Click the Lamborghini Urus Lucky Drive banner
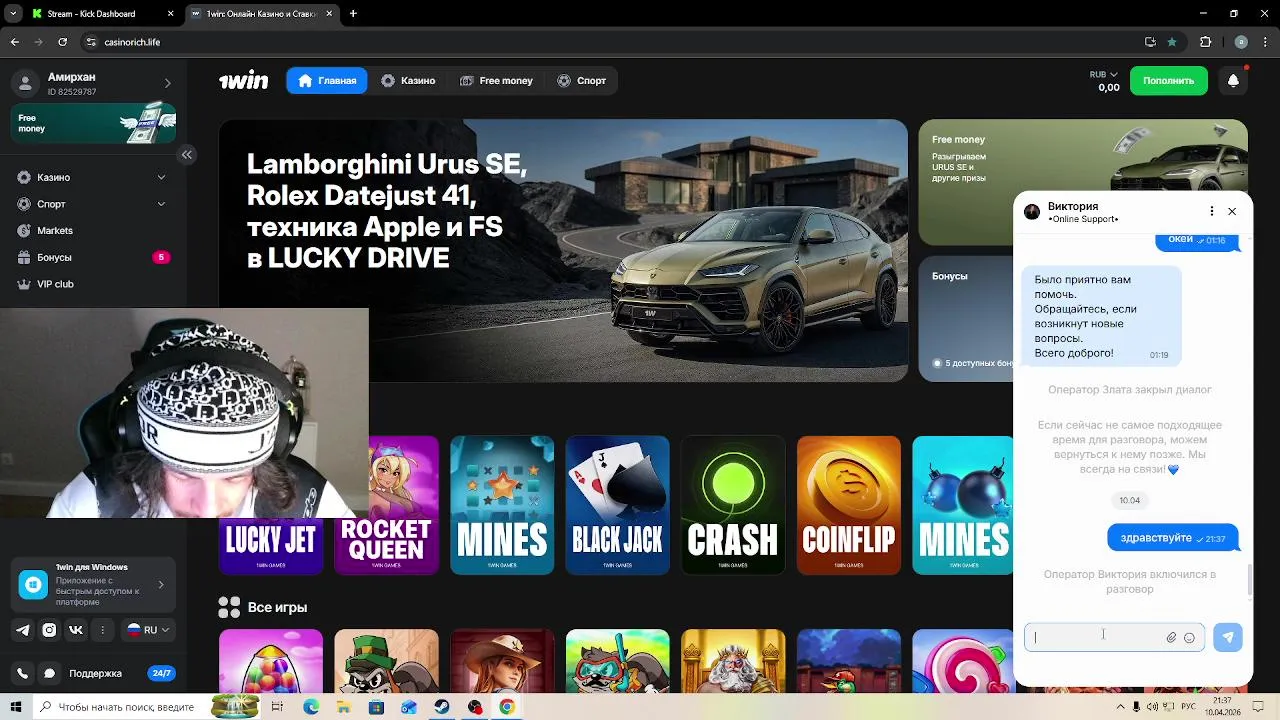The height and width of the screenshot is (720, 1280). 563,251
